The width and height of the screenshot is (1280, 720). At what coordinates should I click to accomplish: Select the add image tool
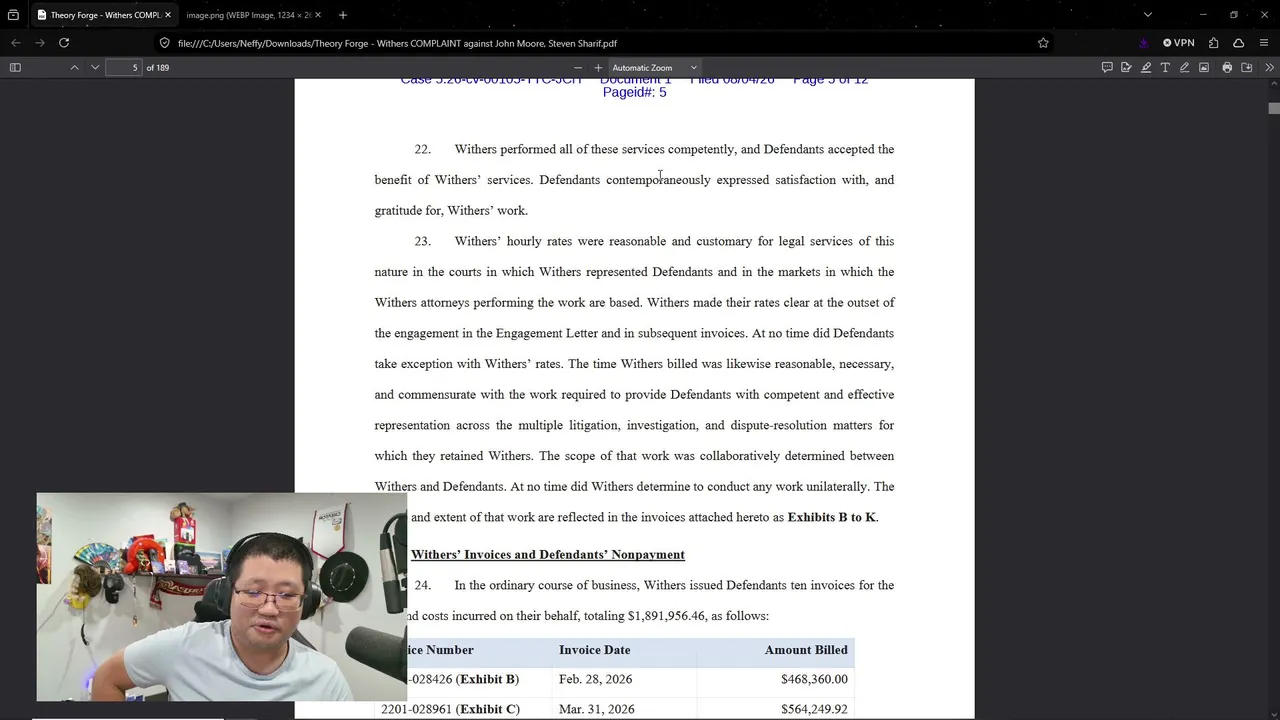(1204, 67)
